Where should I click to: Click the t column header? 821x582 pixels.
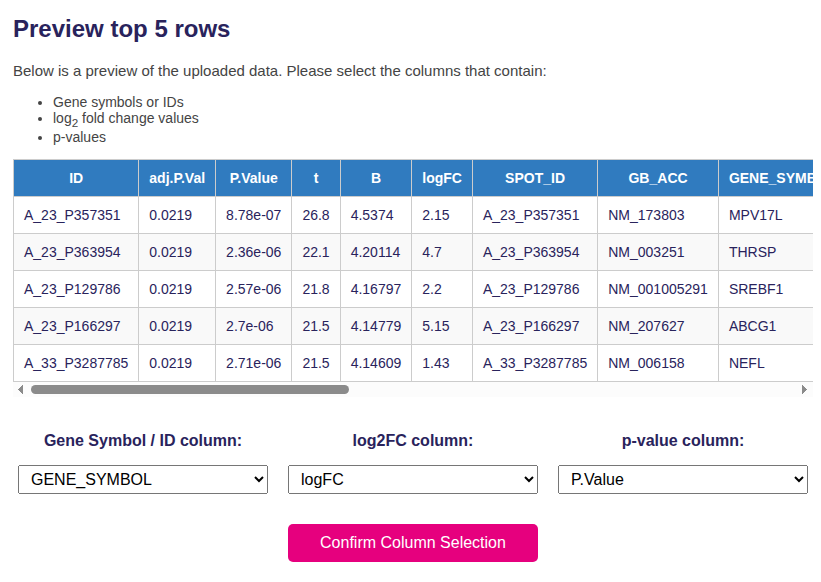pos(316,178)
